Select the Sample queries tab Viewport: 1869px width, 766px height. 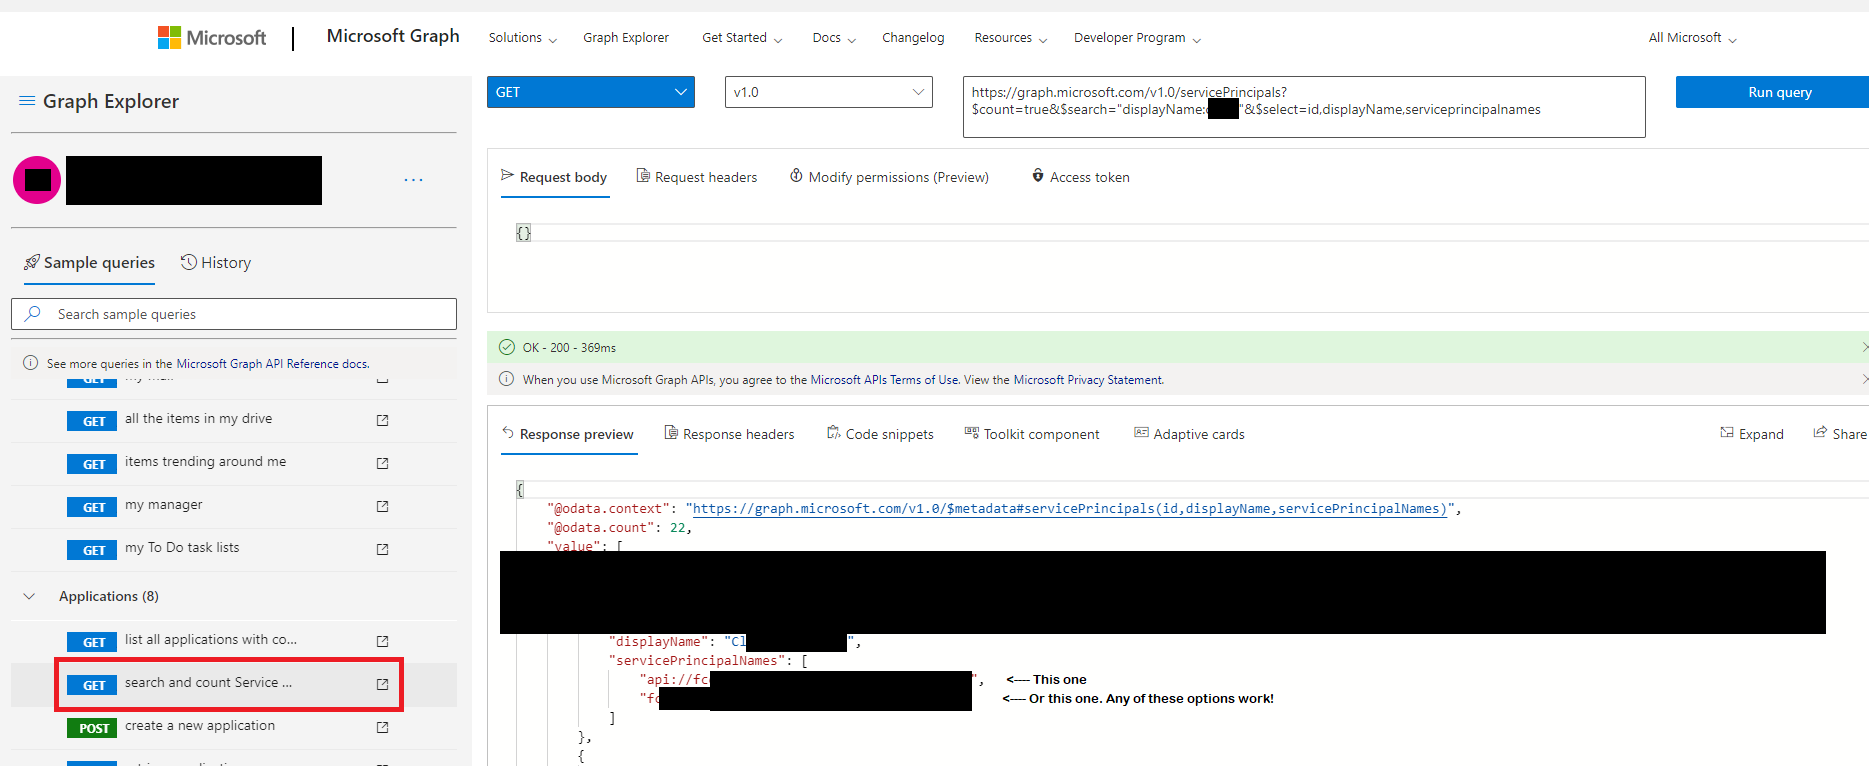(90, 263)
